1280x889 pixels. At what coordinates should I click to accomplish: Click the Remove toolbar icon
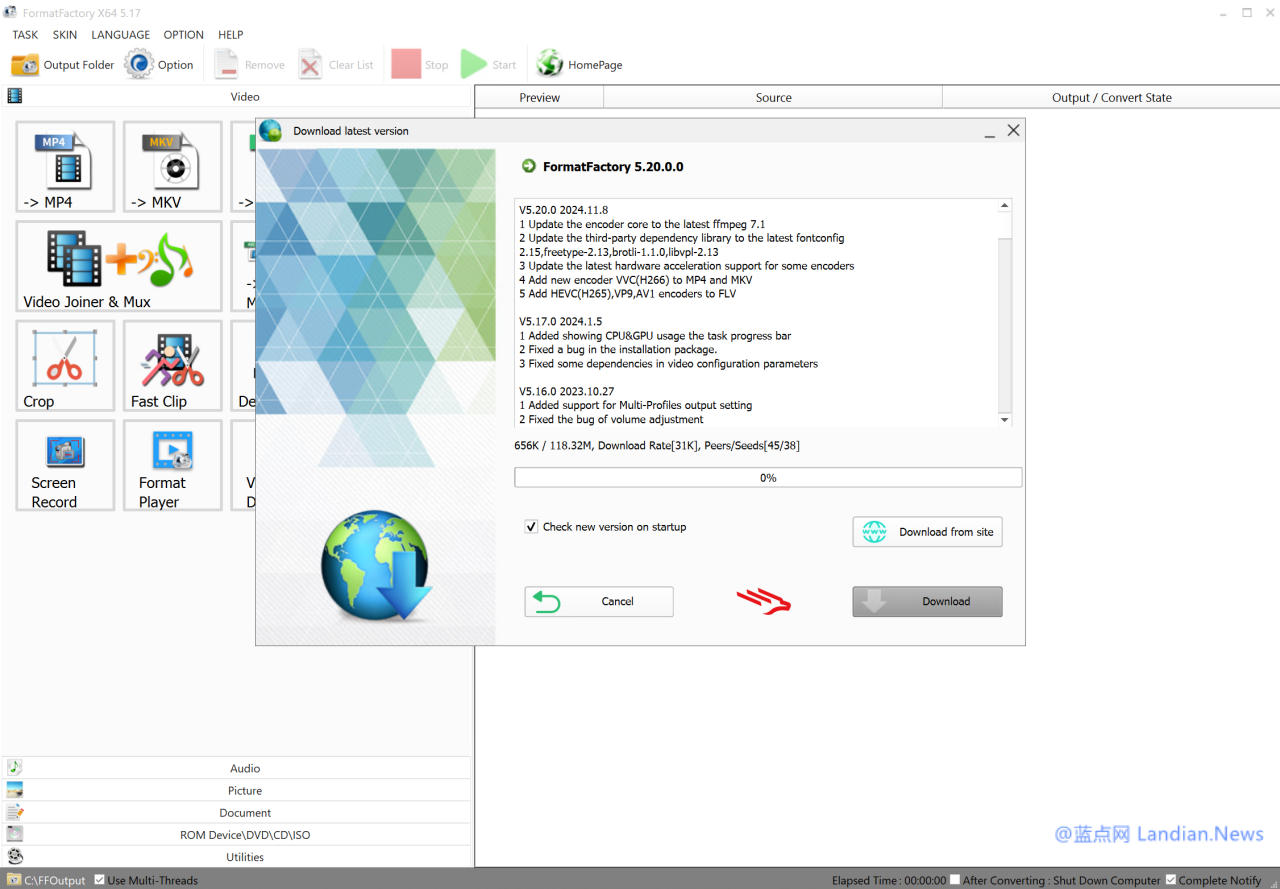click(x=227, y=64)
